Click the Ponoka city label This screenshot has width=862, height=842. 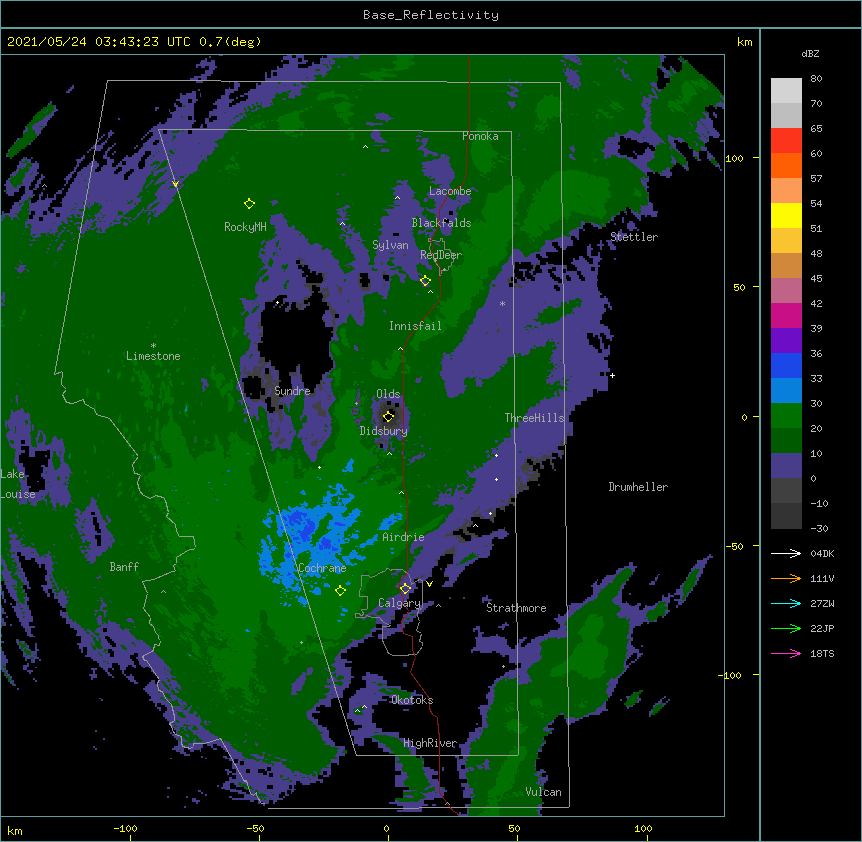(x=480, y=136)
